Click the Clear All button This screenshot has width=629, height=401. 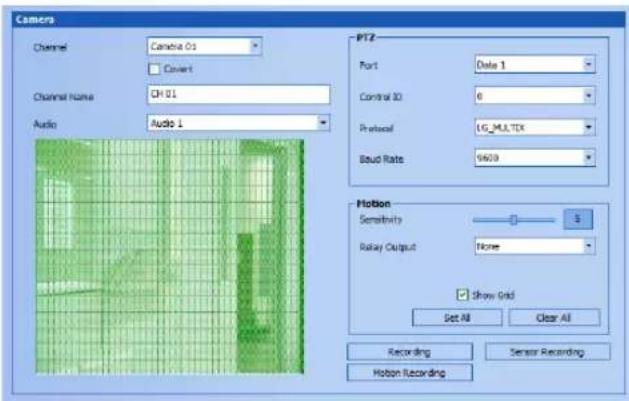[x=554, y=318]
